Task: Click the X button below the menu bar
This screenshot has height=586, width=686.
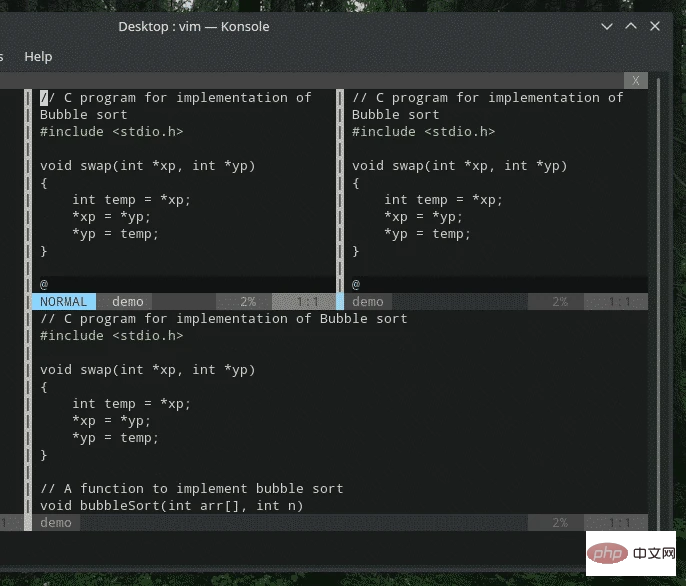Action: 635,80
